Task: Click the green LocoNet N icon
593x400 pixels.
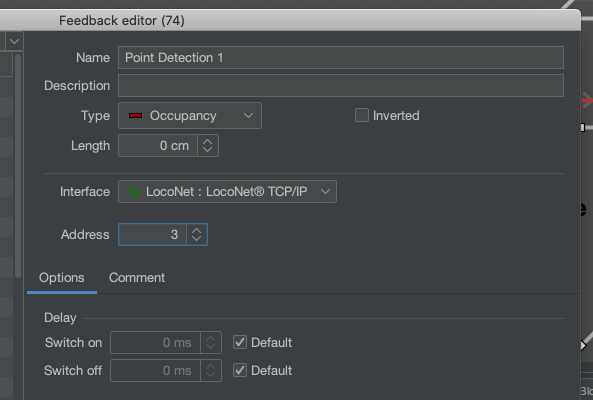Action: coord(134,192)
